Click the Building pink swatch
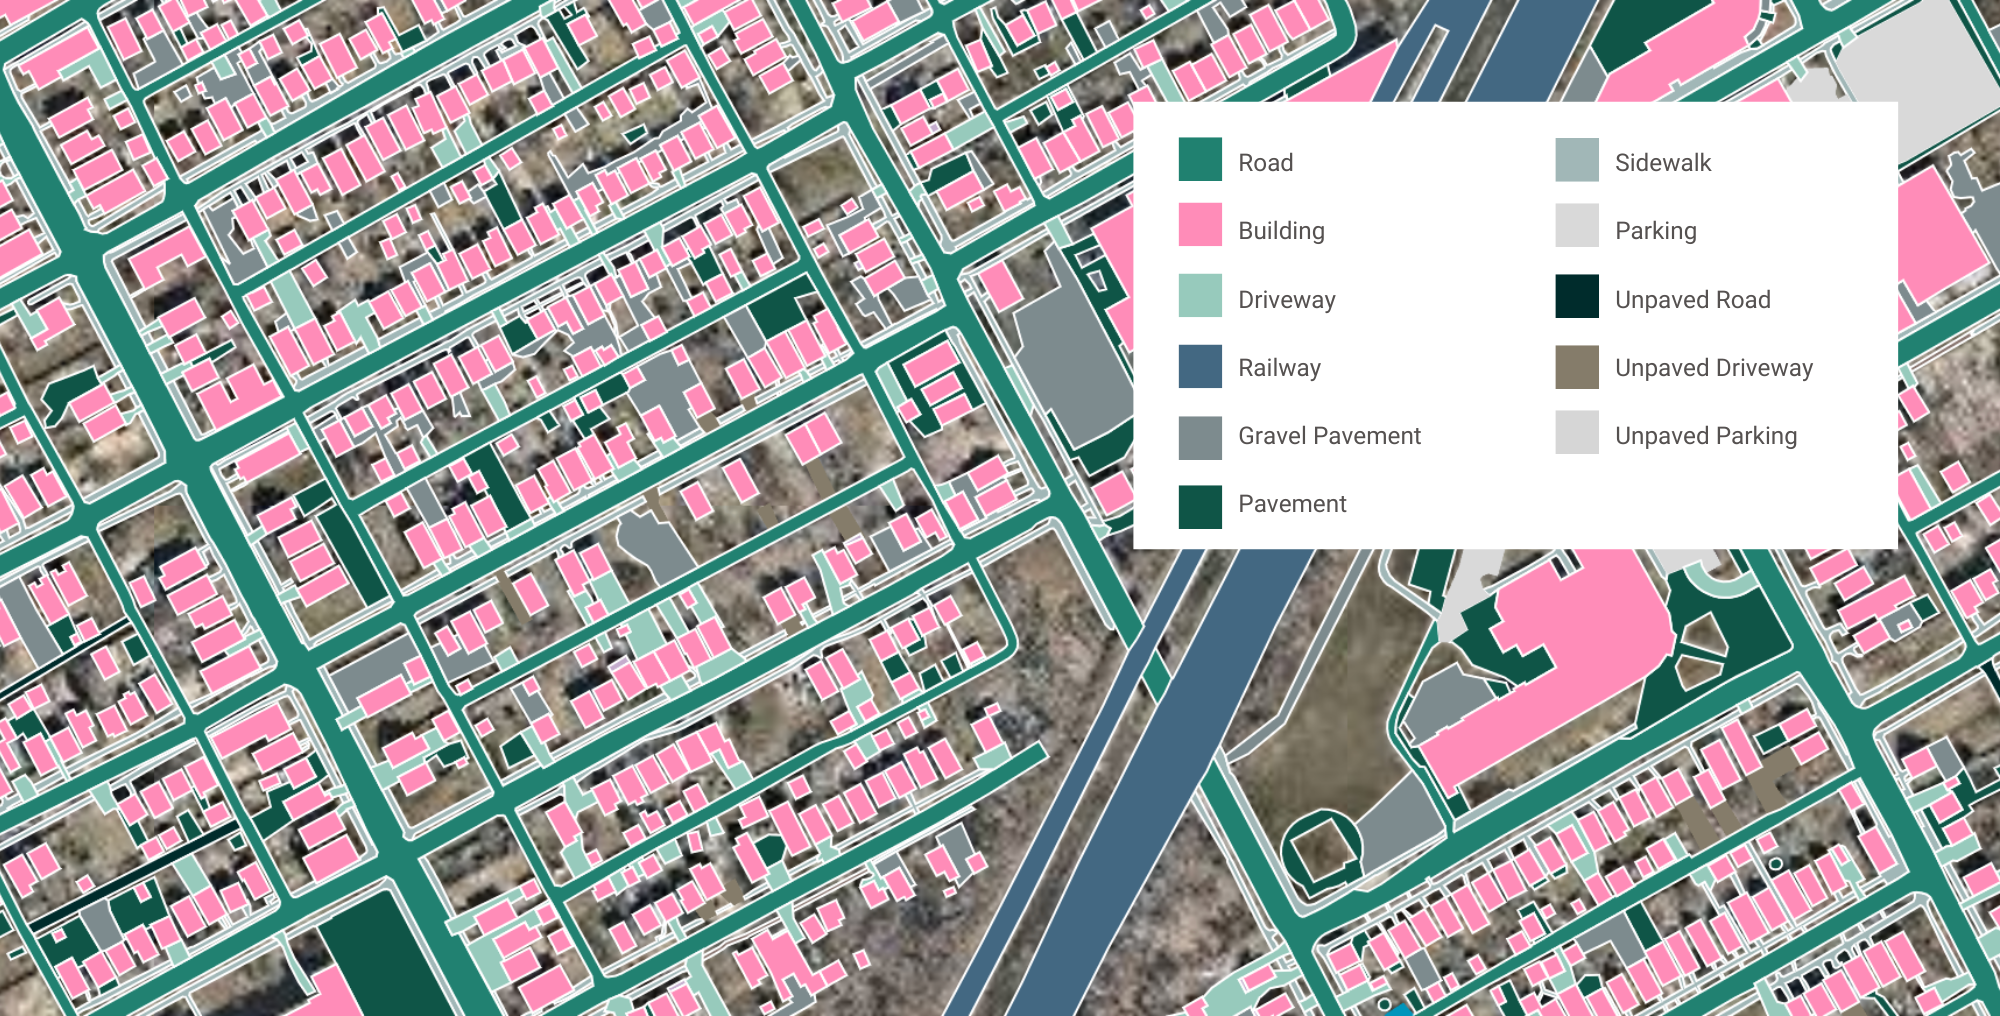 coord(1200,225)
